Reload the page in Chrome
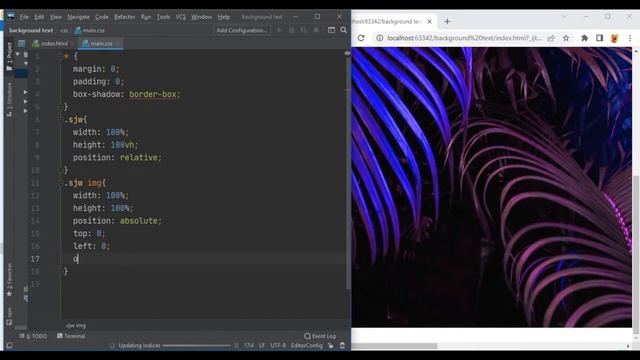This screenshot has width=640, height=360. tap(361, 38)
